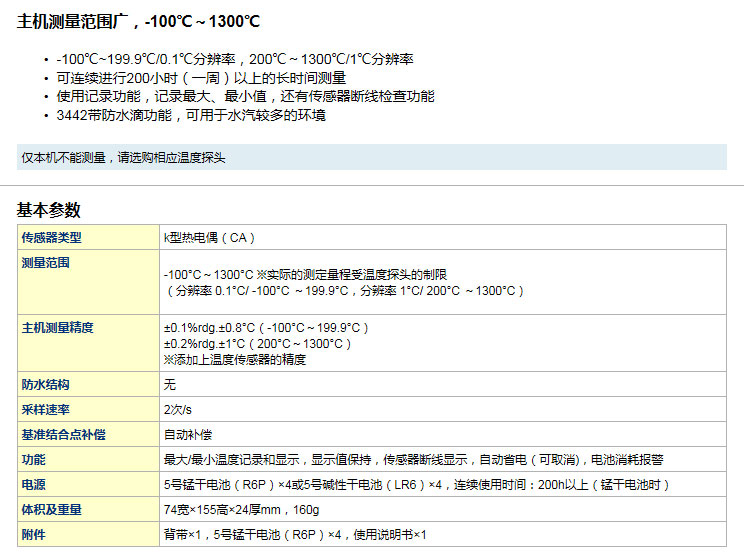744x556 pixels.
Task: Click the 自动补偿 value cell
Action: (x=186, y=435)
